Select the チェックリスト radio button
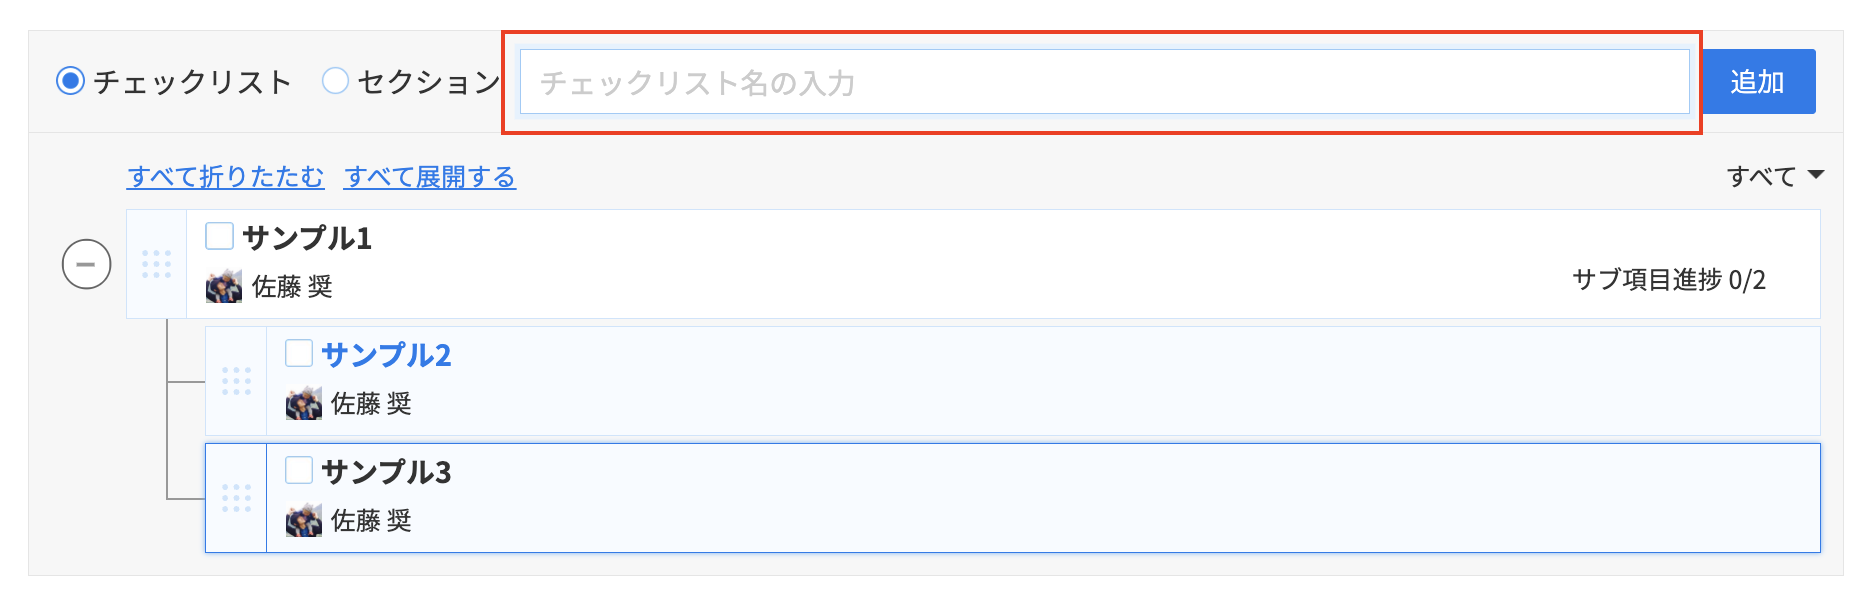The image size is (1872, 612). coord(70,81)
